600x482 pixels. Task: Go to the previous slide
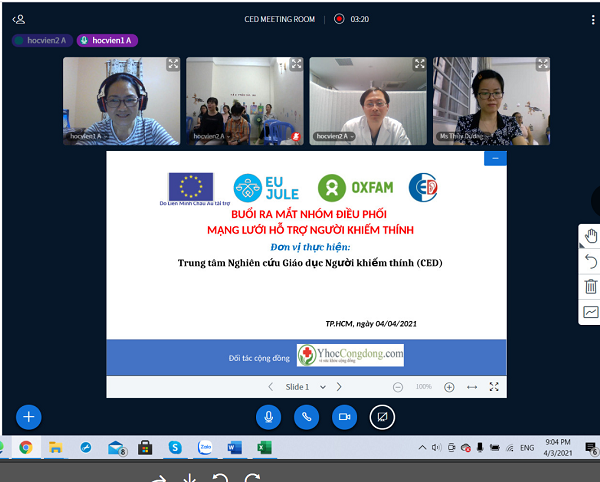click(271, 387)
